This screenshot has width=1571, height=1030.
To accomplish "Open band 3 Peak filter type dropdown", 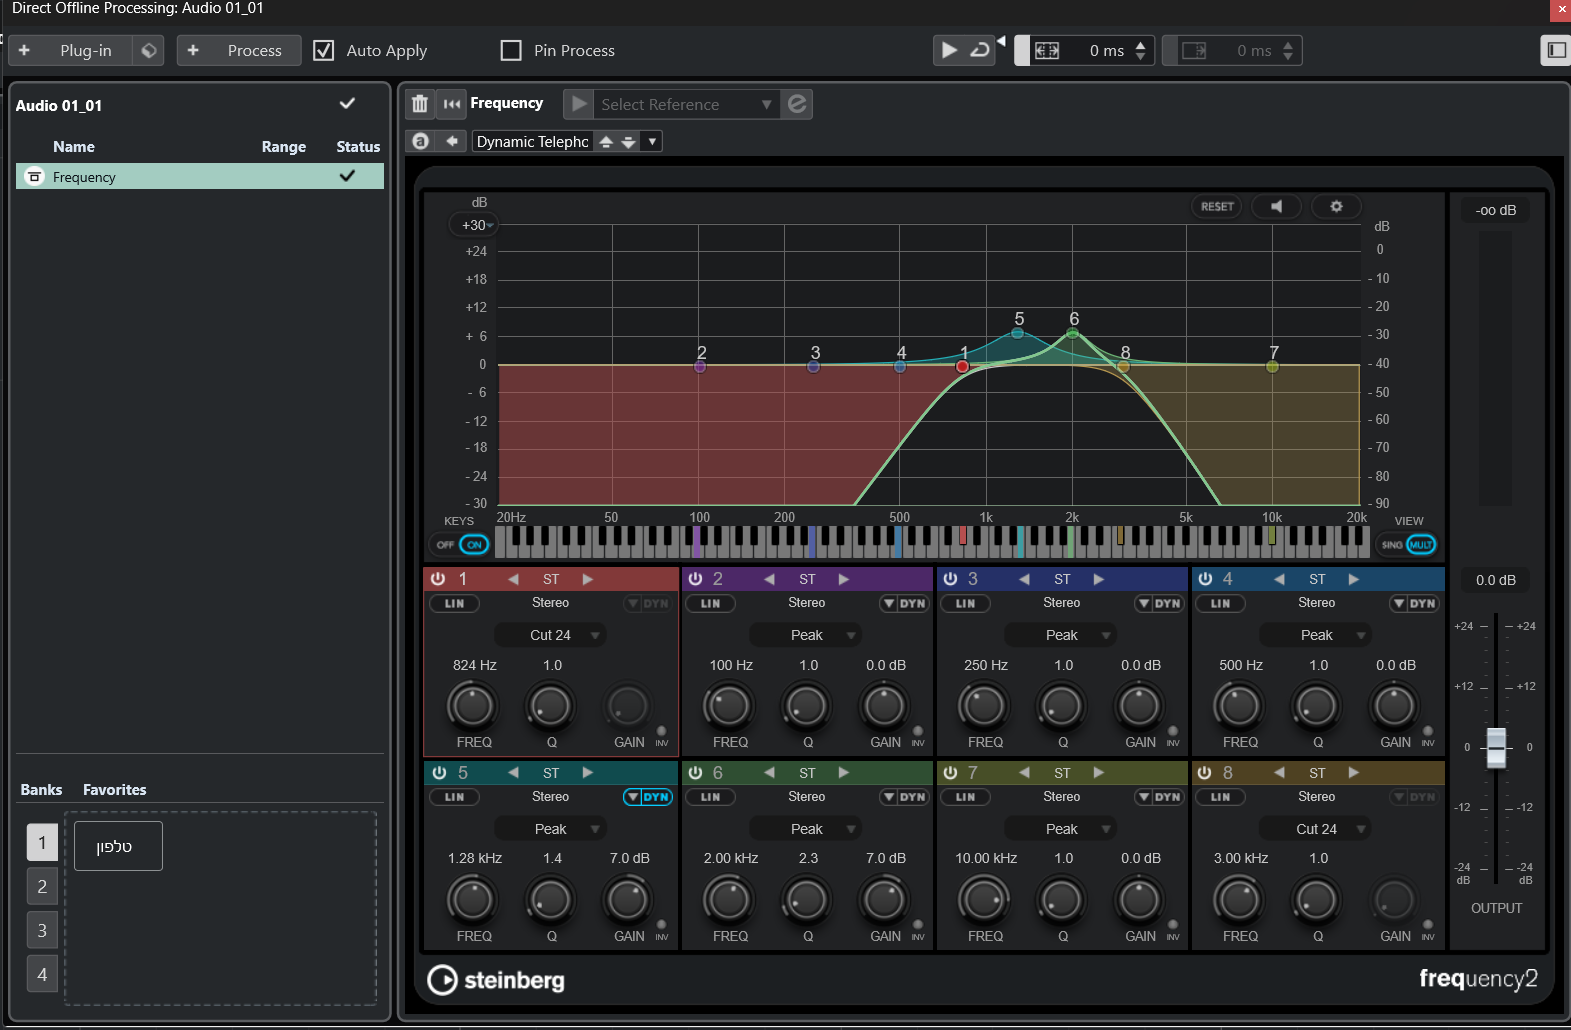I will tap(1062, 635).
